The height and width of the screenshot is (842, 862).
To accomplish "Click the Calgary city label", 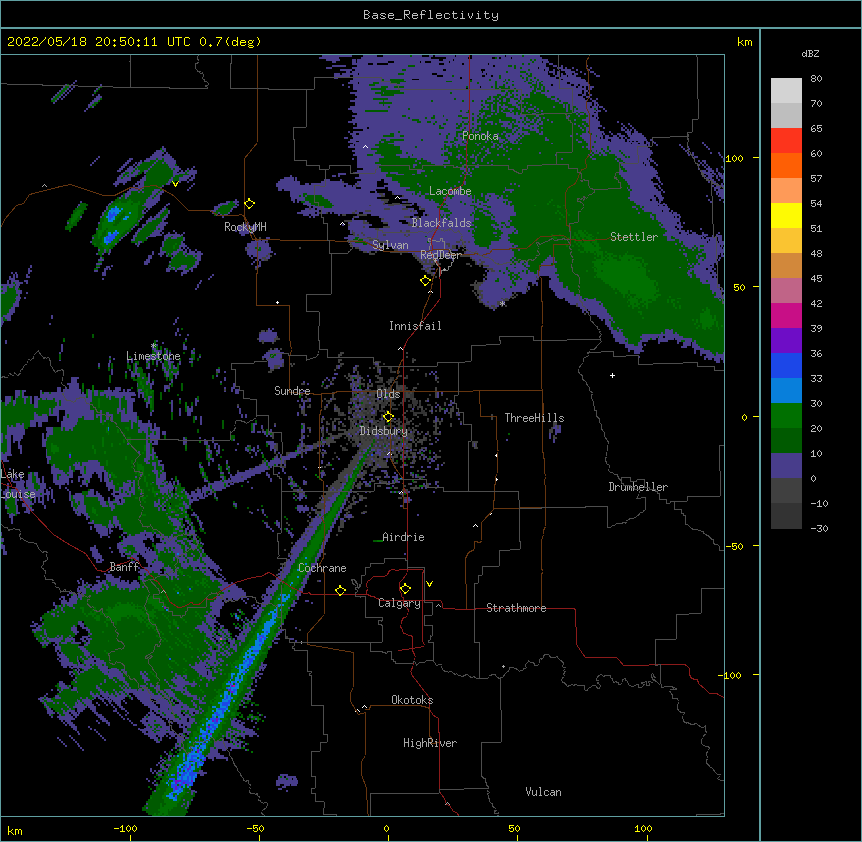I will tap(399, 603).
